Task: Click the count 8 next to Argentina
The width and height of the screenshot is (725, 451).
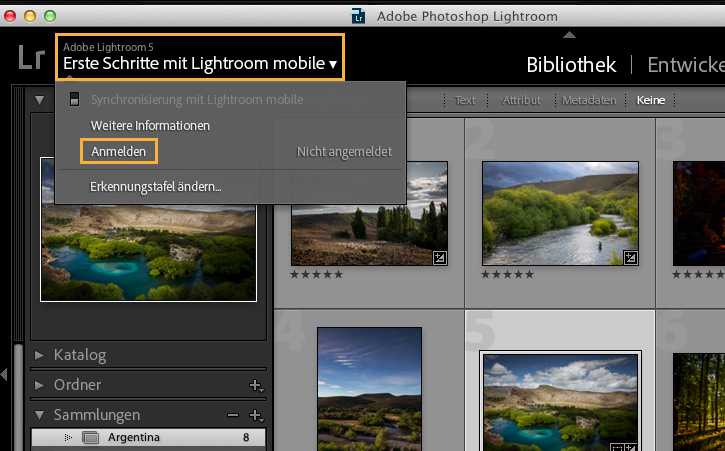Action: (x=246, y=437)
